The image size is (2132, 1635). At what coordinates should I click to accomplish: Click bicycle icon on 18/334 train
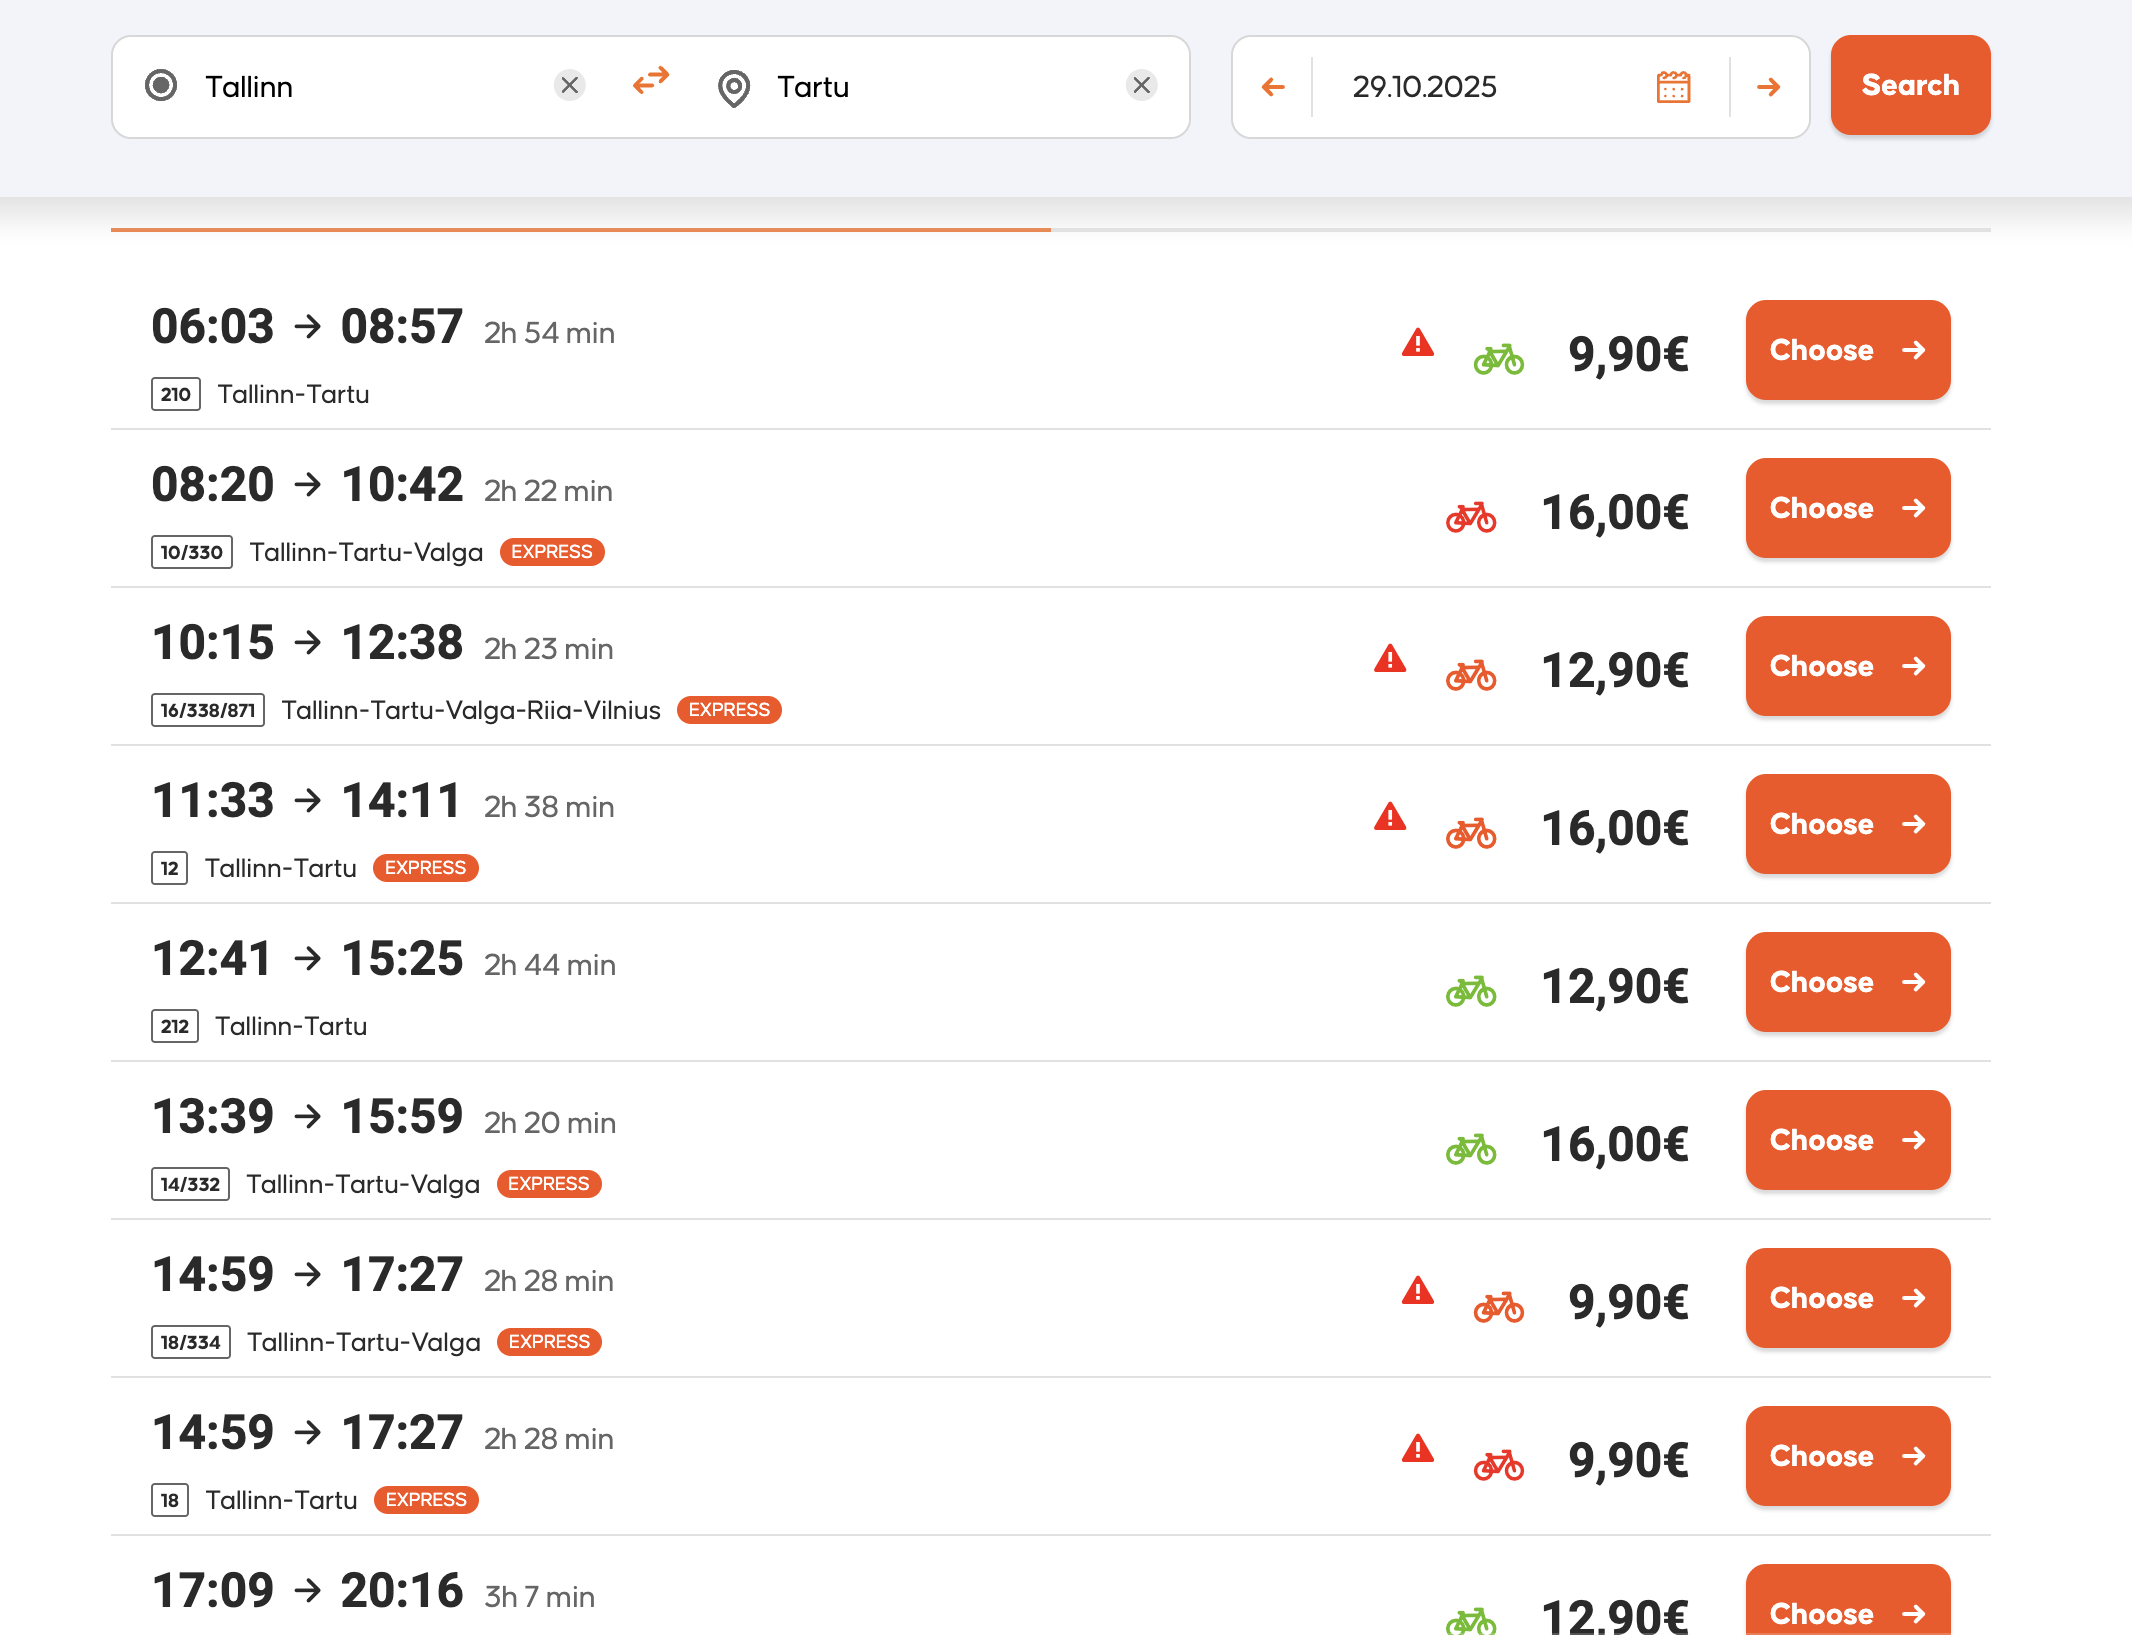pos(1499,1307)
